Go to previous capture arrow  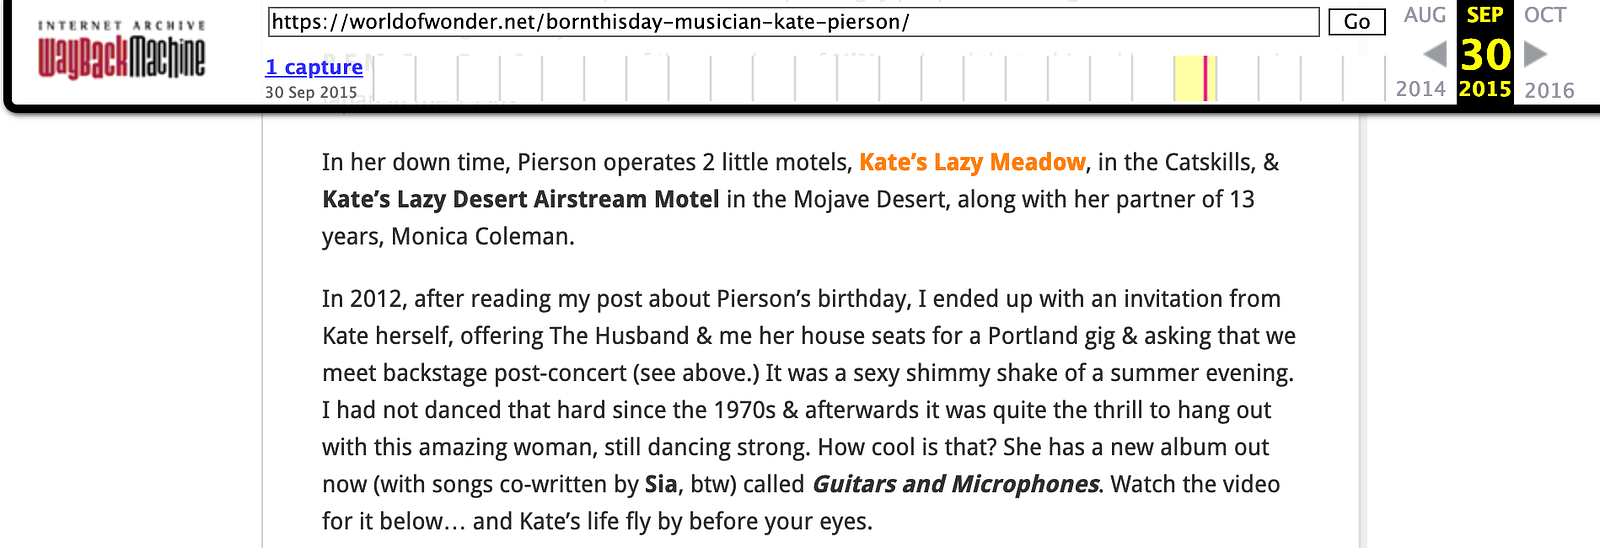1435,54
